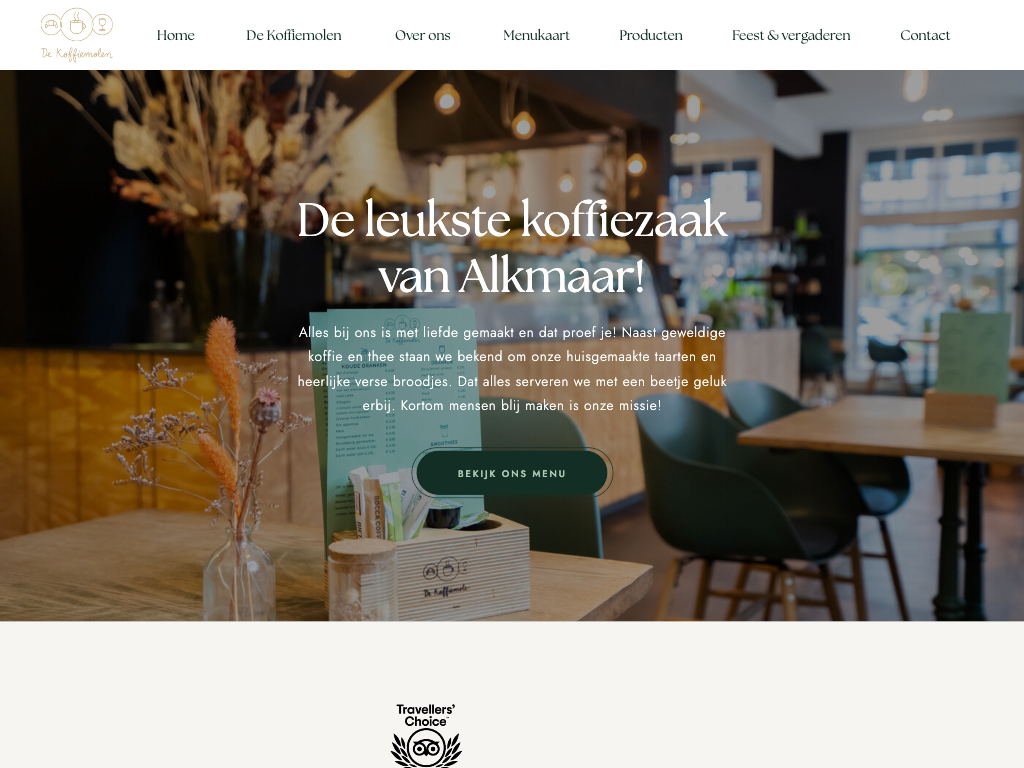Visit the Feest & vergaderen page
The image size is (1024, 768).
pyautogui.click(x=791, y=35)
